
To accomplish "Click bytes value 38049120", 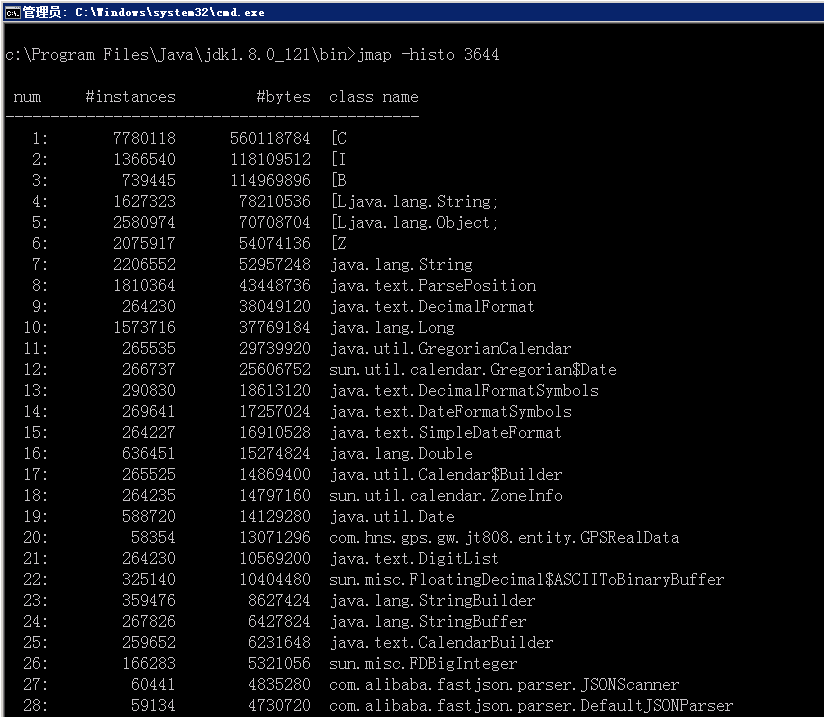I will tap(275, 306).
